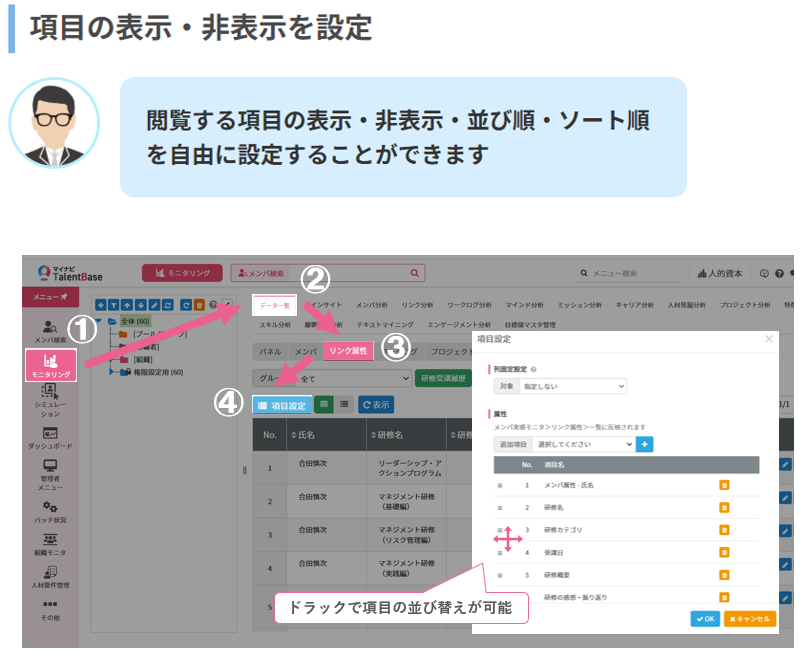Close the 項目設定 dialog

click(769, 339)
